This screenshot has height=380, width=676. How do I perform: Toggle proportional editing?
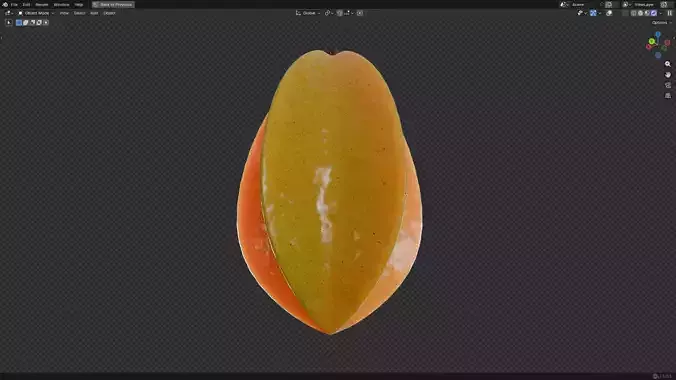pyautogui.click(x=360, y=13)
